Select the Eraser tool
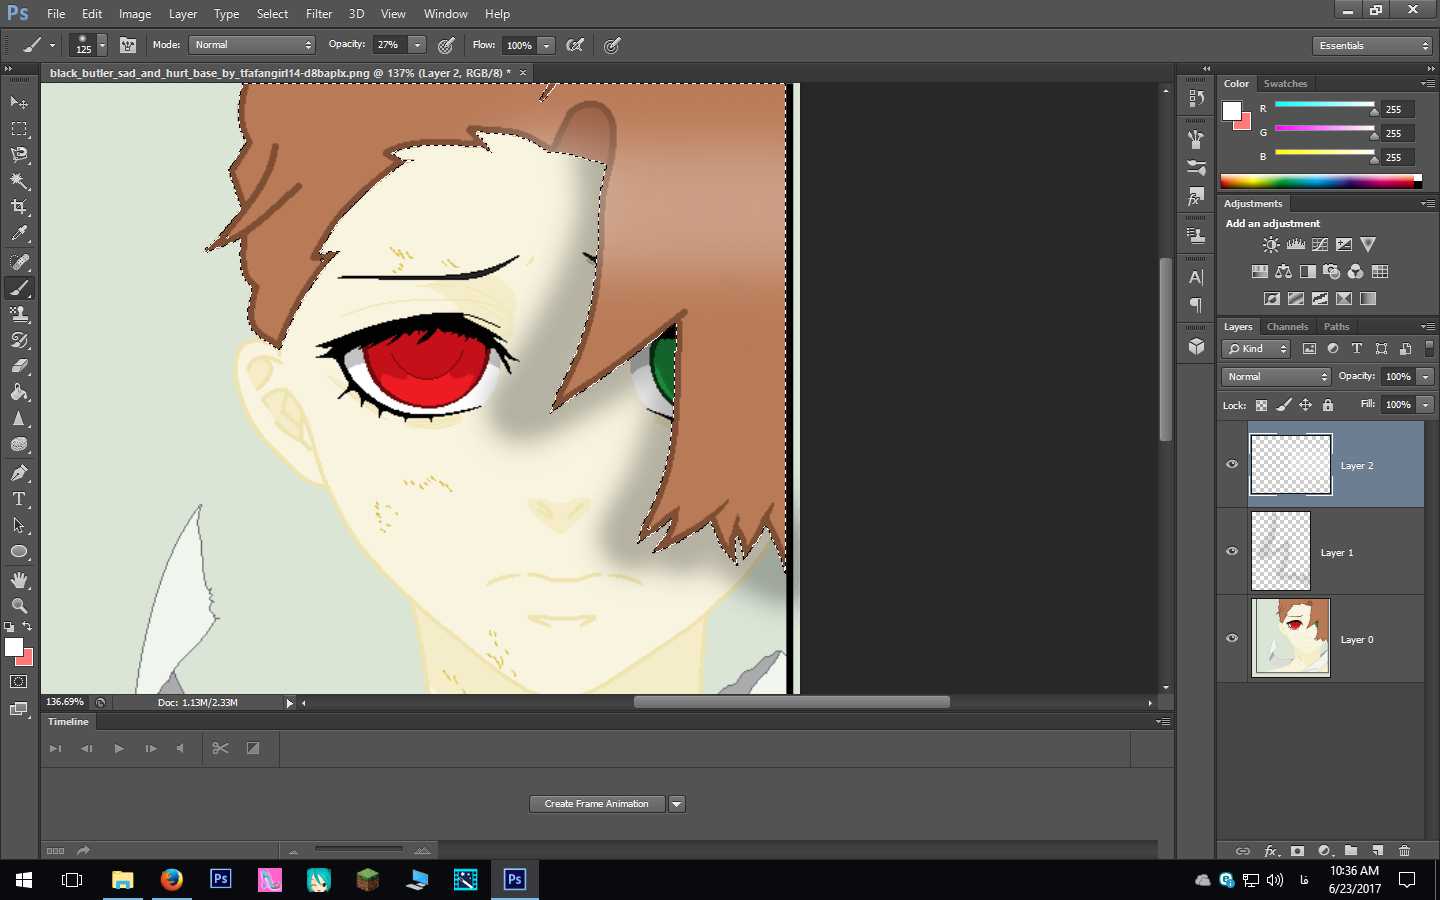The width and height of the screenshot is (1440, 900). pos(19,366)
